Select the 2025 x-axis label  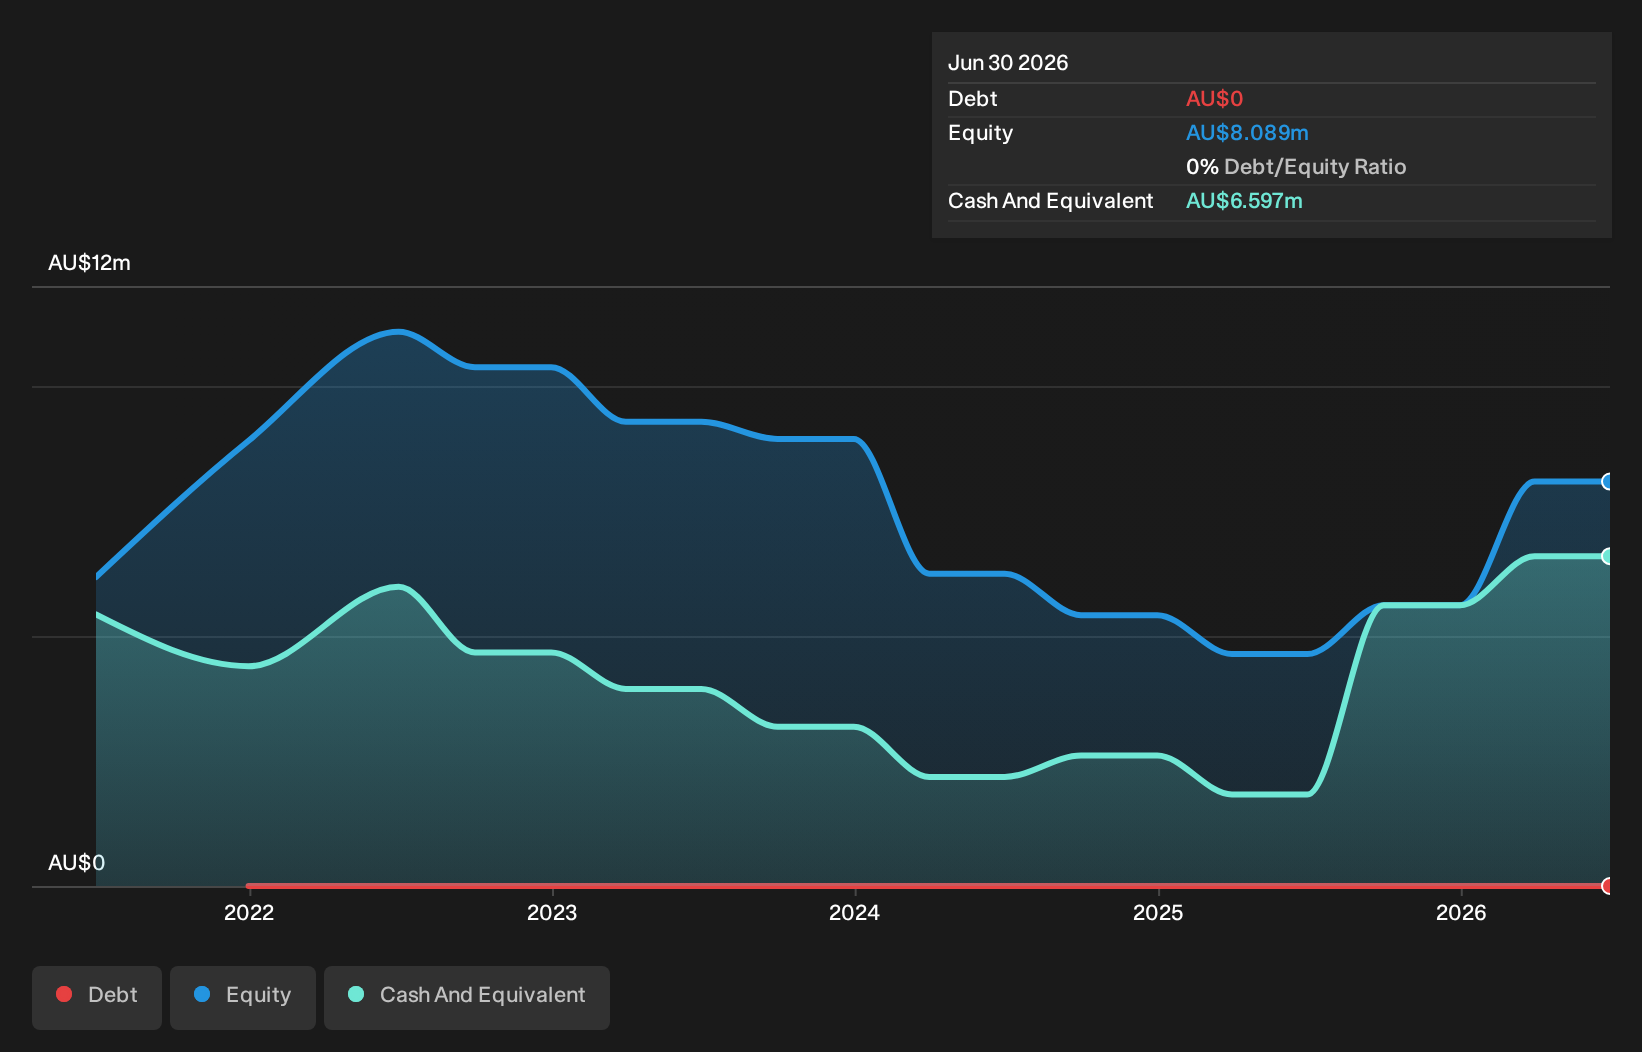tap(1158, 913)
